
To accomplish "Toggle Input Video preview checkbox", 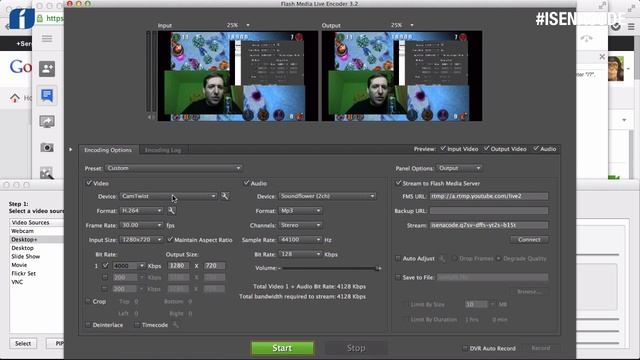I will click(442, 149).
